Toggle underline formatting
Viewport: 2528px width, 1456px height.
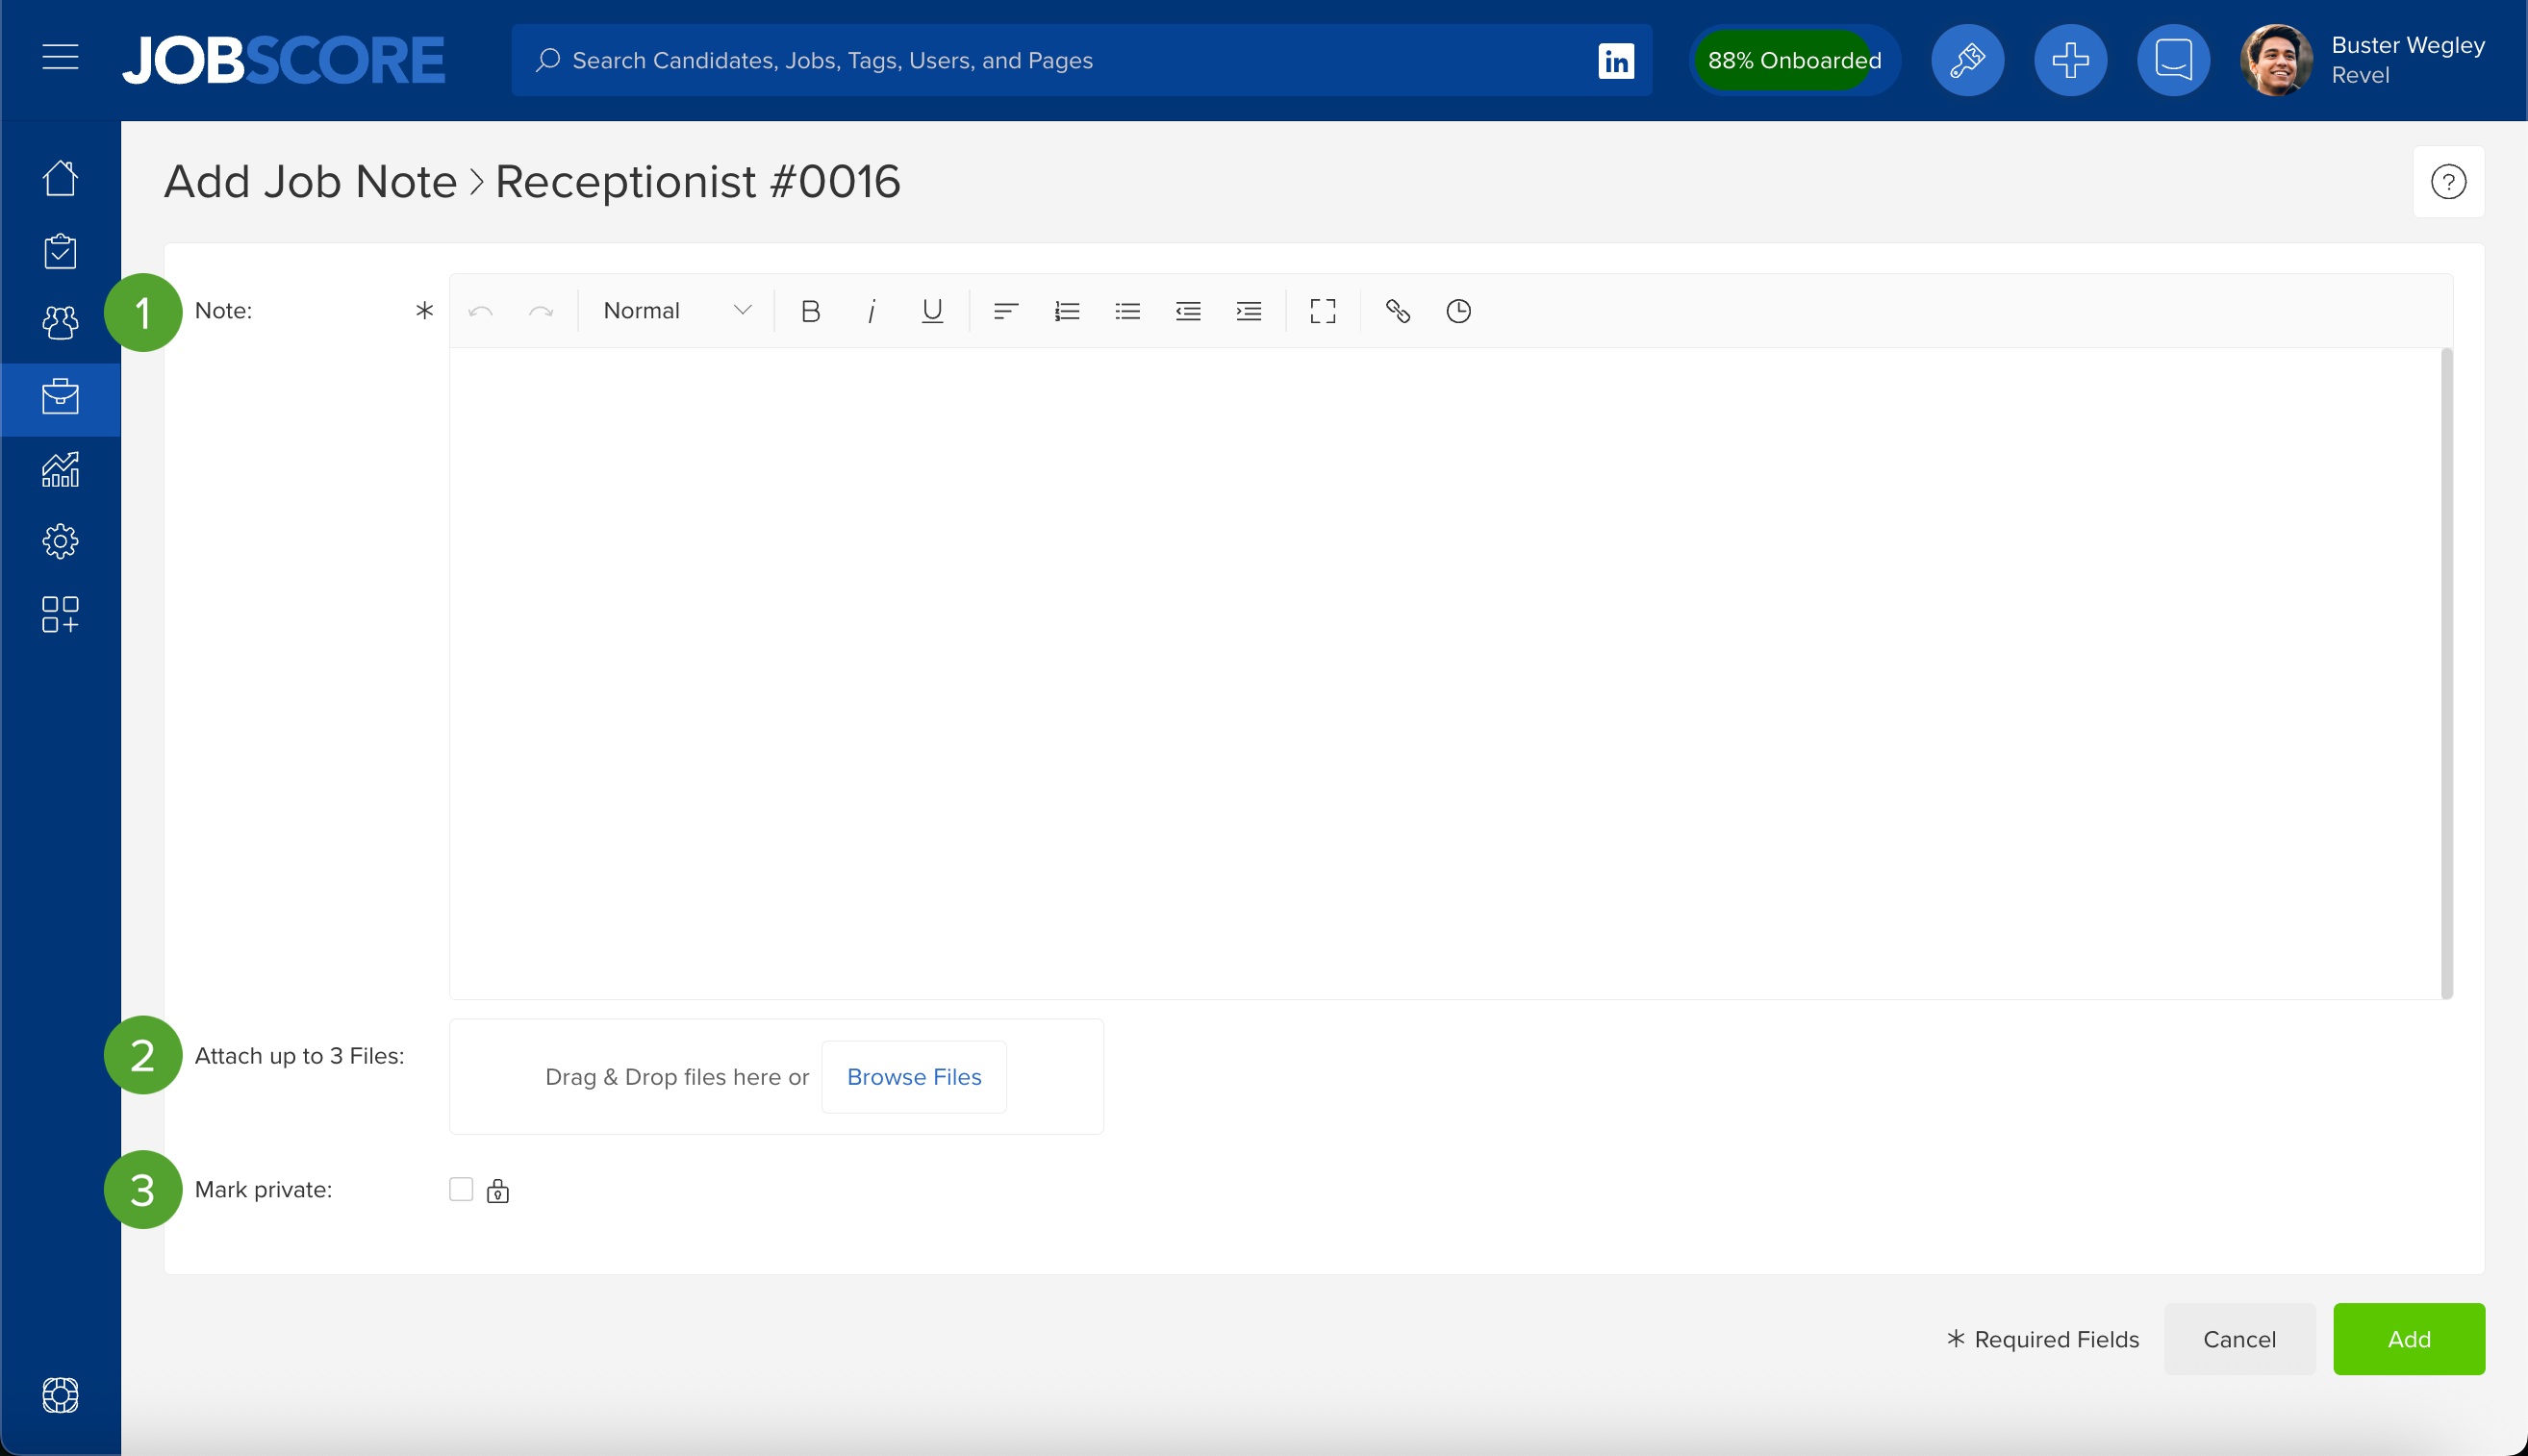coord(932,311)
